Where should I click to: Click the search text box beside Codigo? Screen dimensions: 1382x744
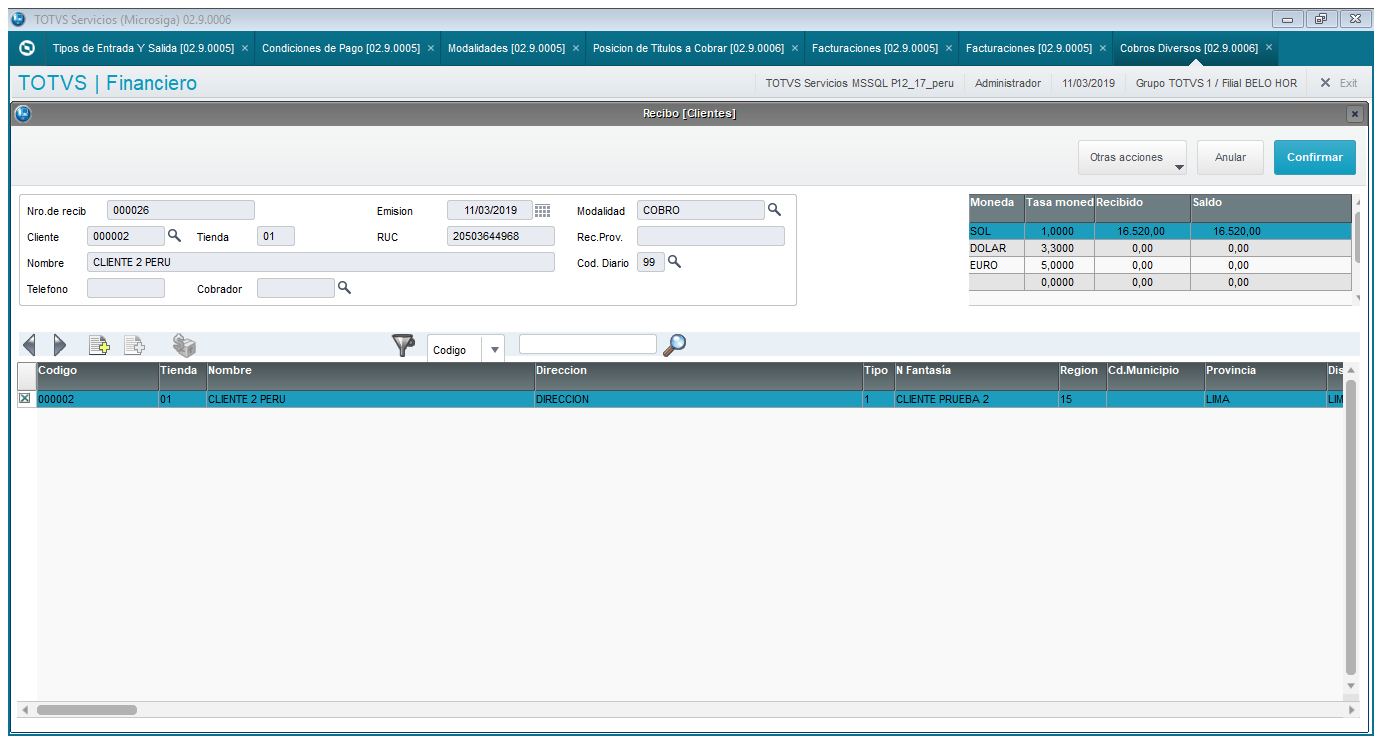point(588,344)
